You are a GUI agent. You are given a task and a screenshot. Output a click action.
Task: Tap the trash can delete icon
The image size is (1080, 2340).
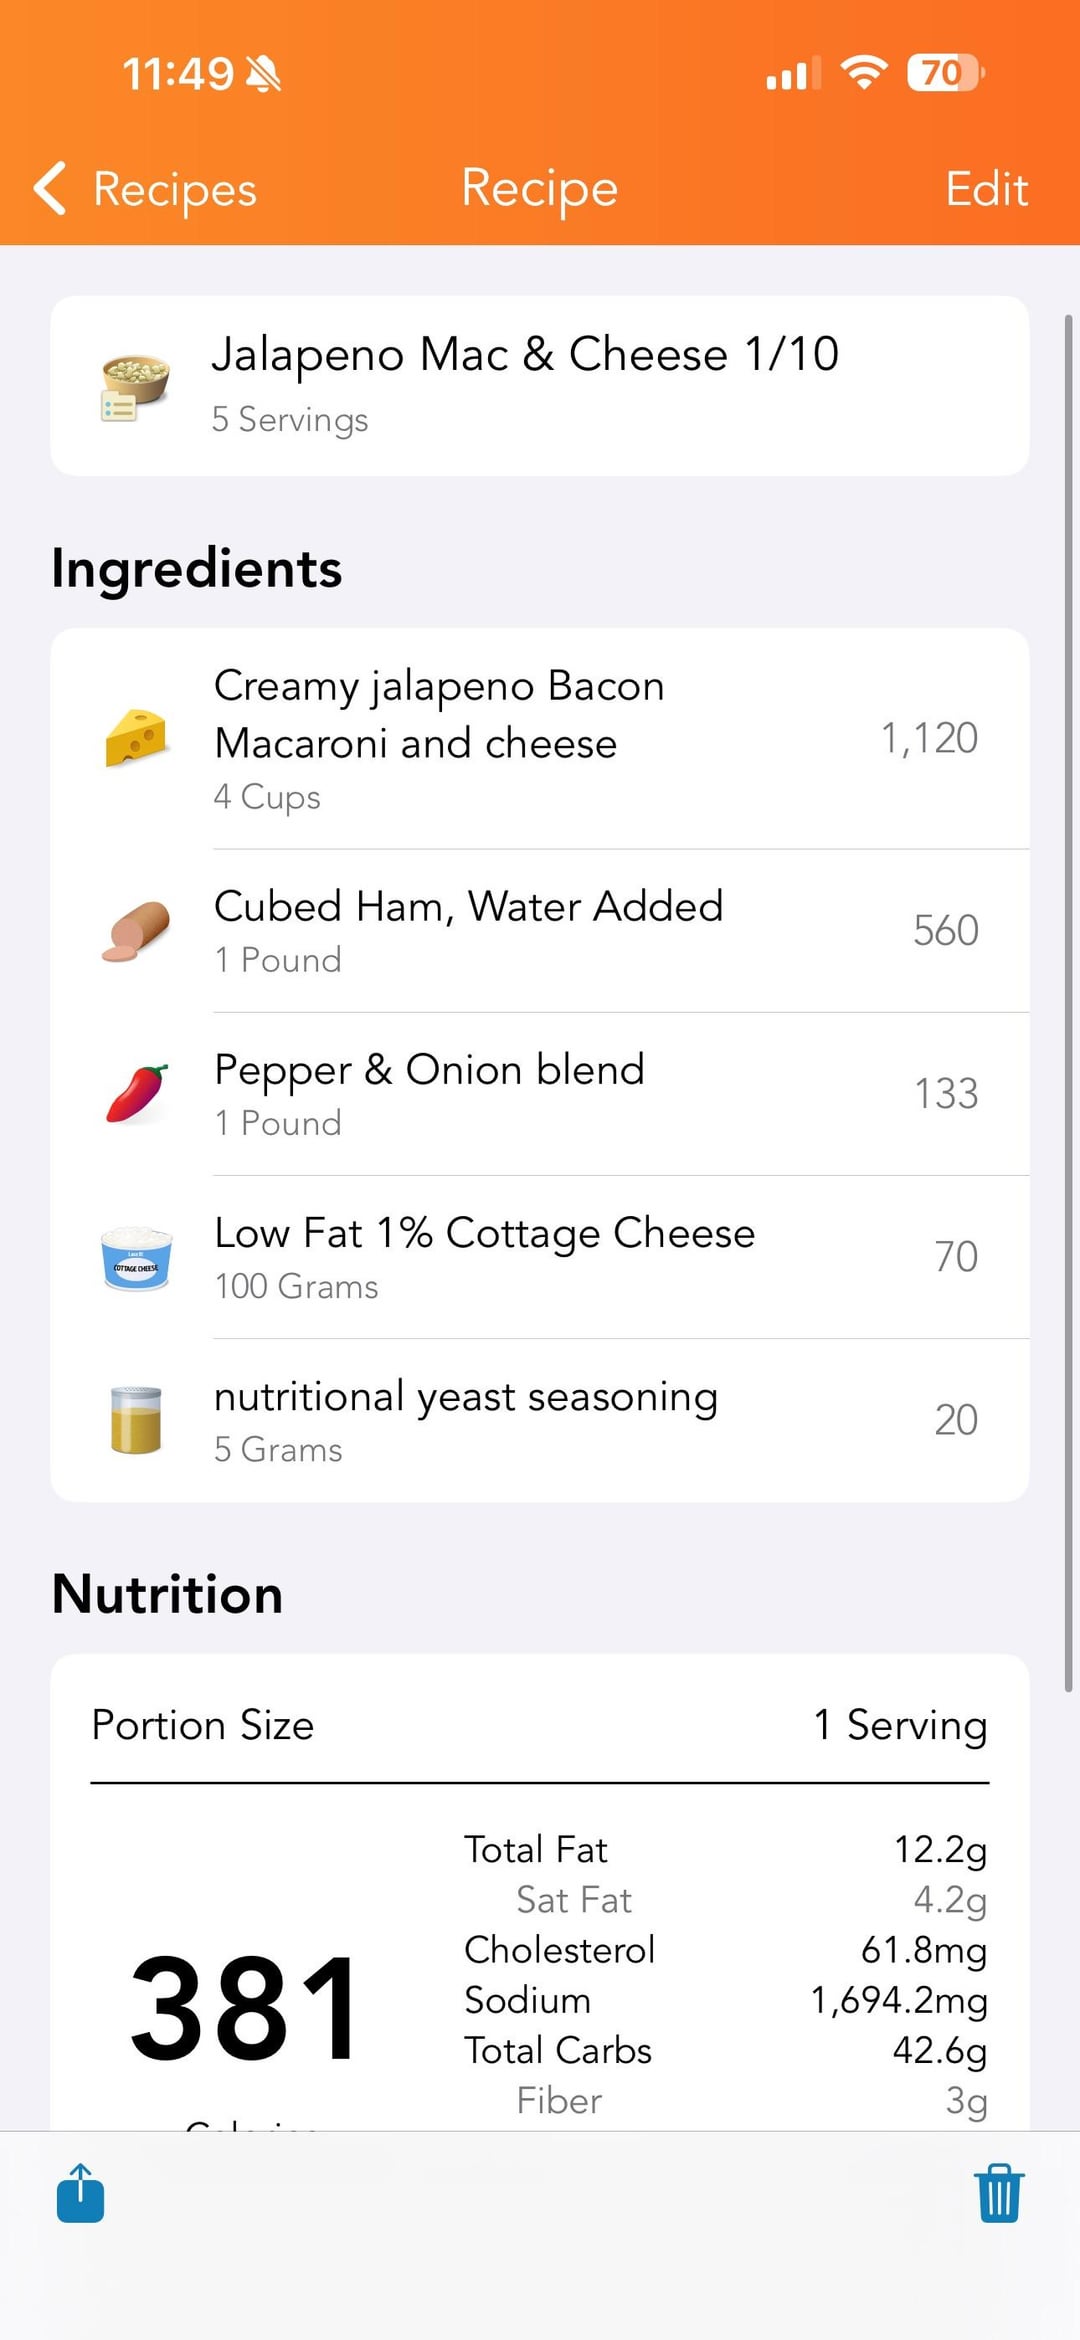click(x=999, y=2194)
